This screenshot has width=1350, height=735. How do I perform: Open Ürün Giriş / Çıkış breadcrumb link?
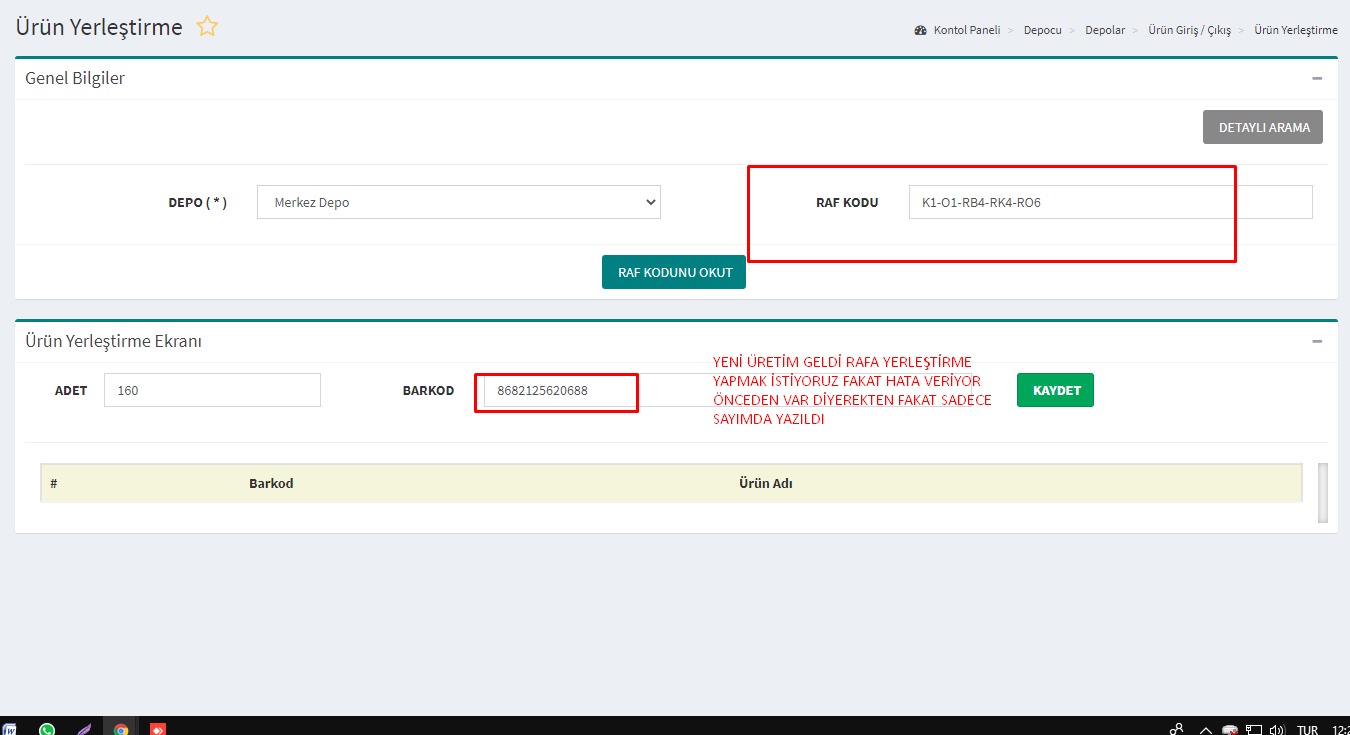pos(1189,30)
